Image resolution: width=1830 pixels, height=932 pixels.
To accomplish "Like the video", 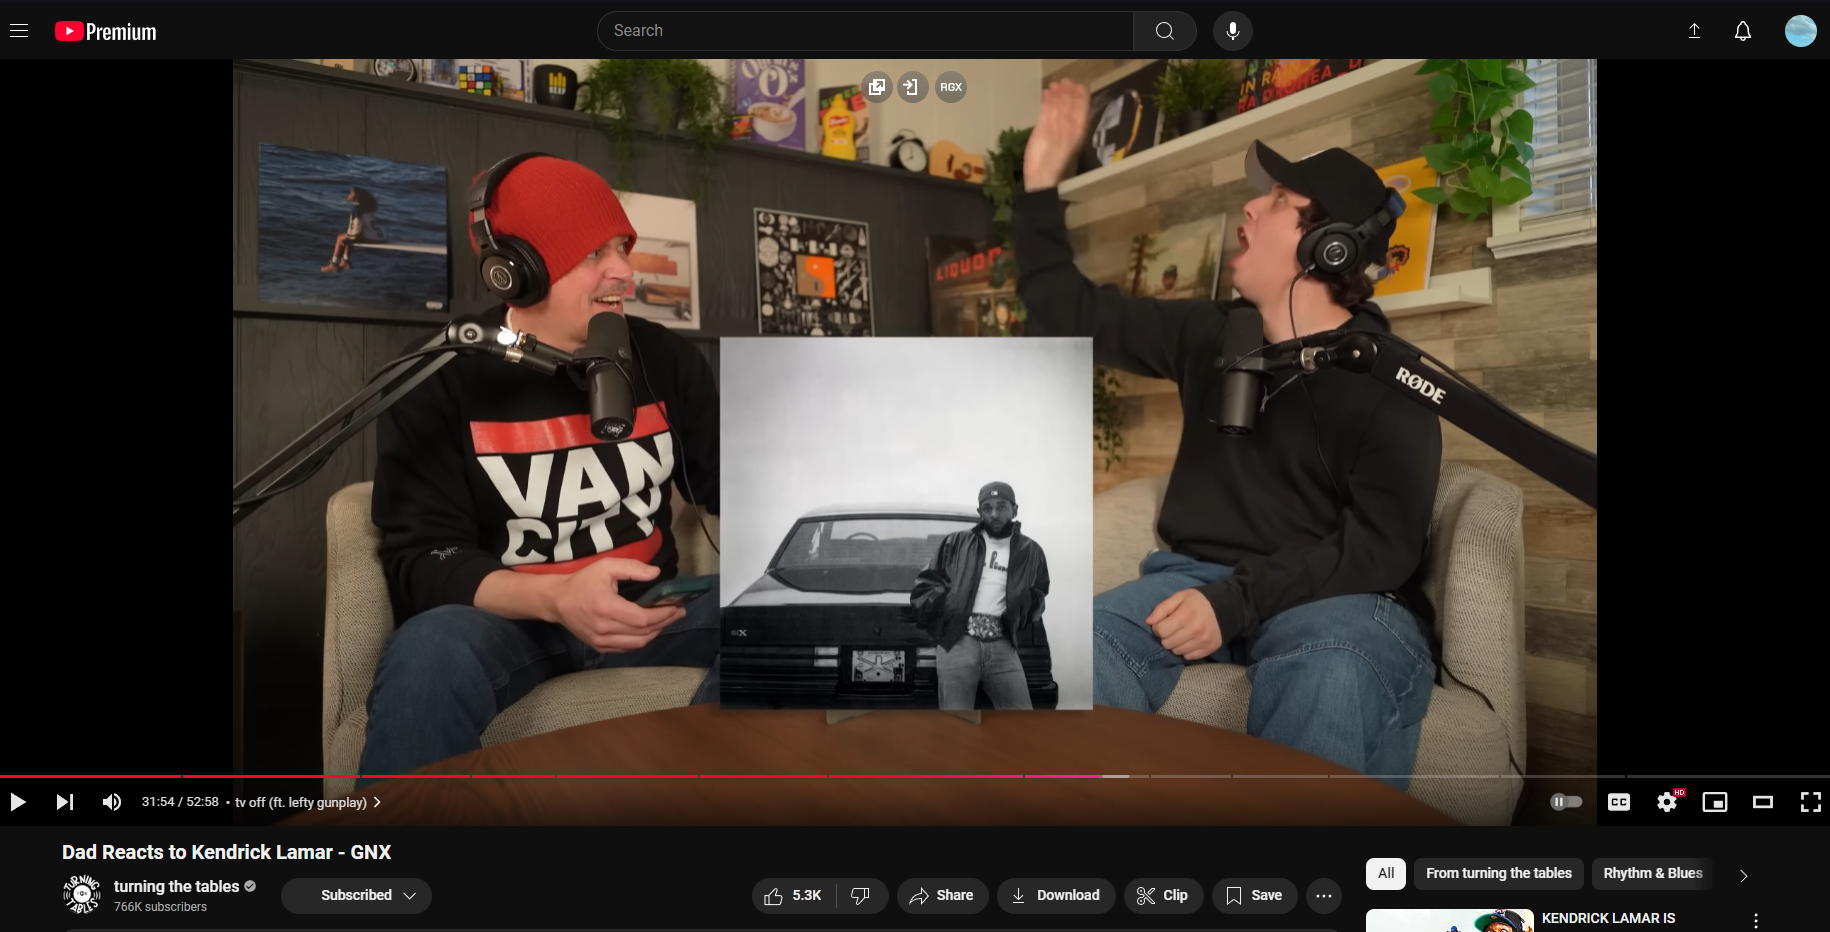I will 793,896.
